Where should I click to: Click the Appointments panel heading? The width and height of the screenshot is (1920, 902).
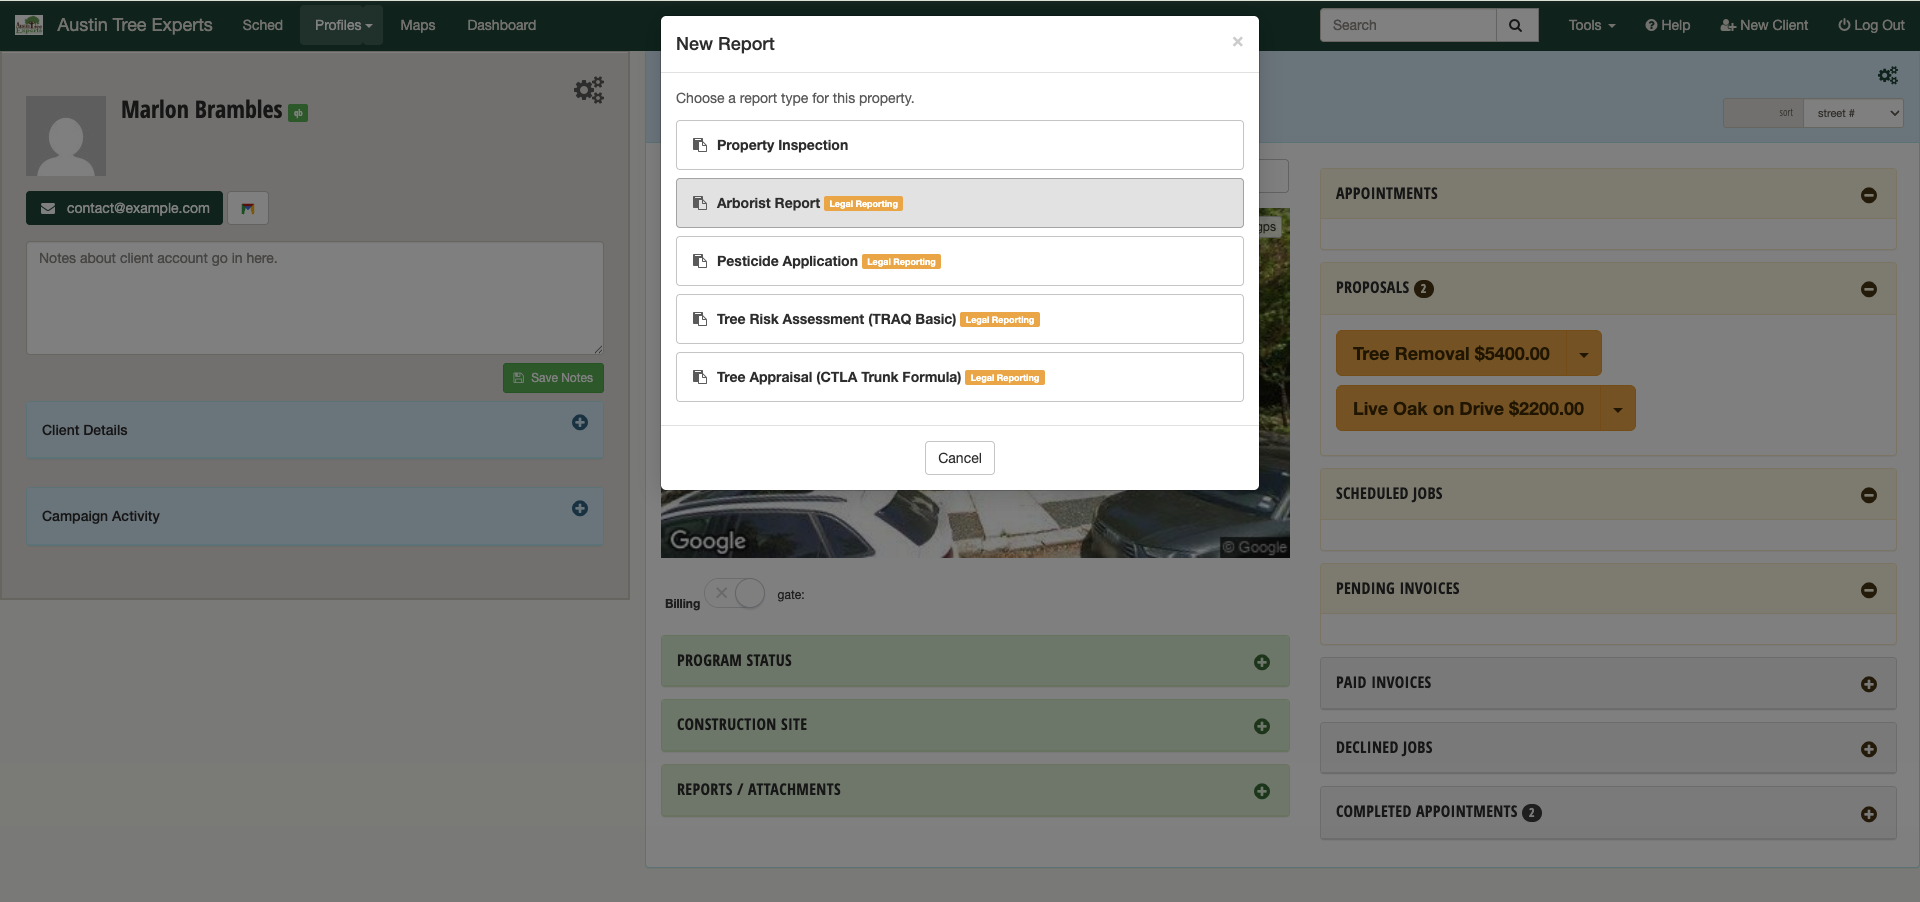[x=1386, y=194]
